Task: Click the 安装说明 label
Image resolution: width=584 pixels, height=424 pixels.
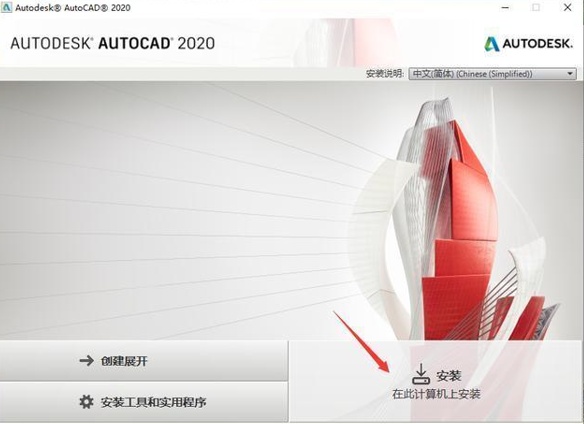Action: (385, 74)
